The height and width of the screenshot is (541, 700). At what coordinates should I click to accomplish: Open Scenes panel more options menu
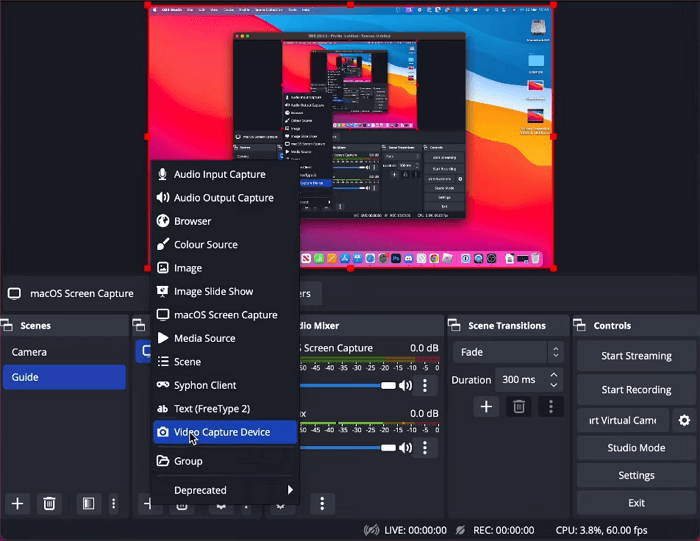[113, 504]
